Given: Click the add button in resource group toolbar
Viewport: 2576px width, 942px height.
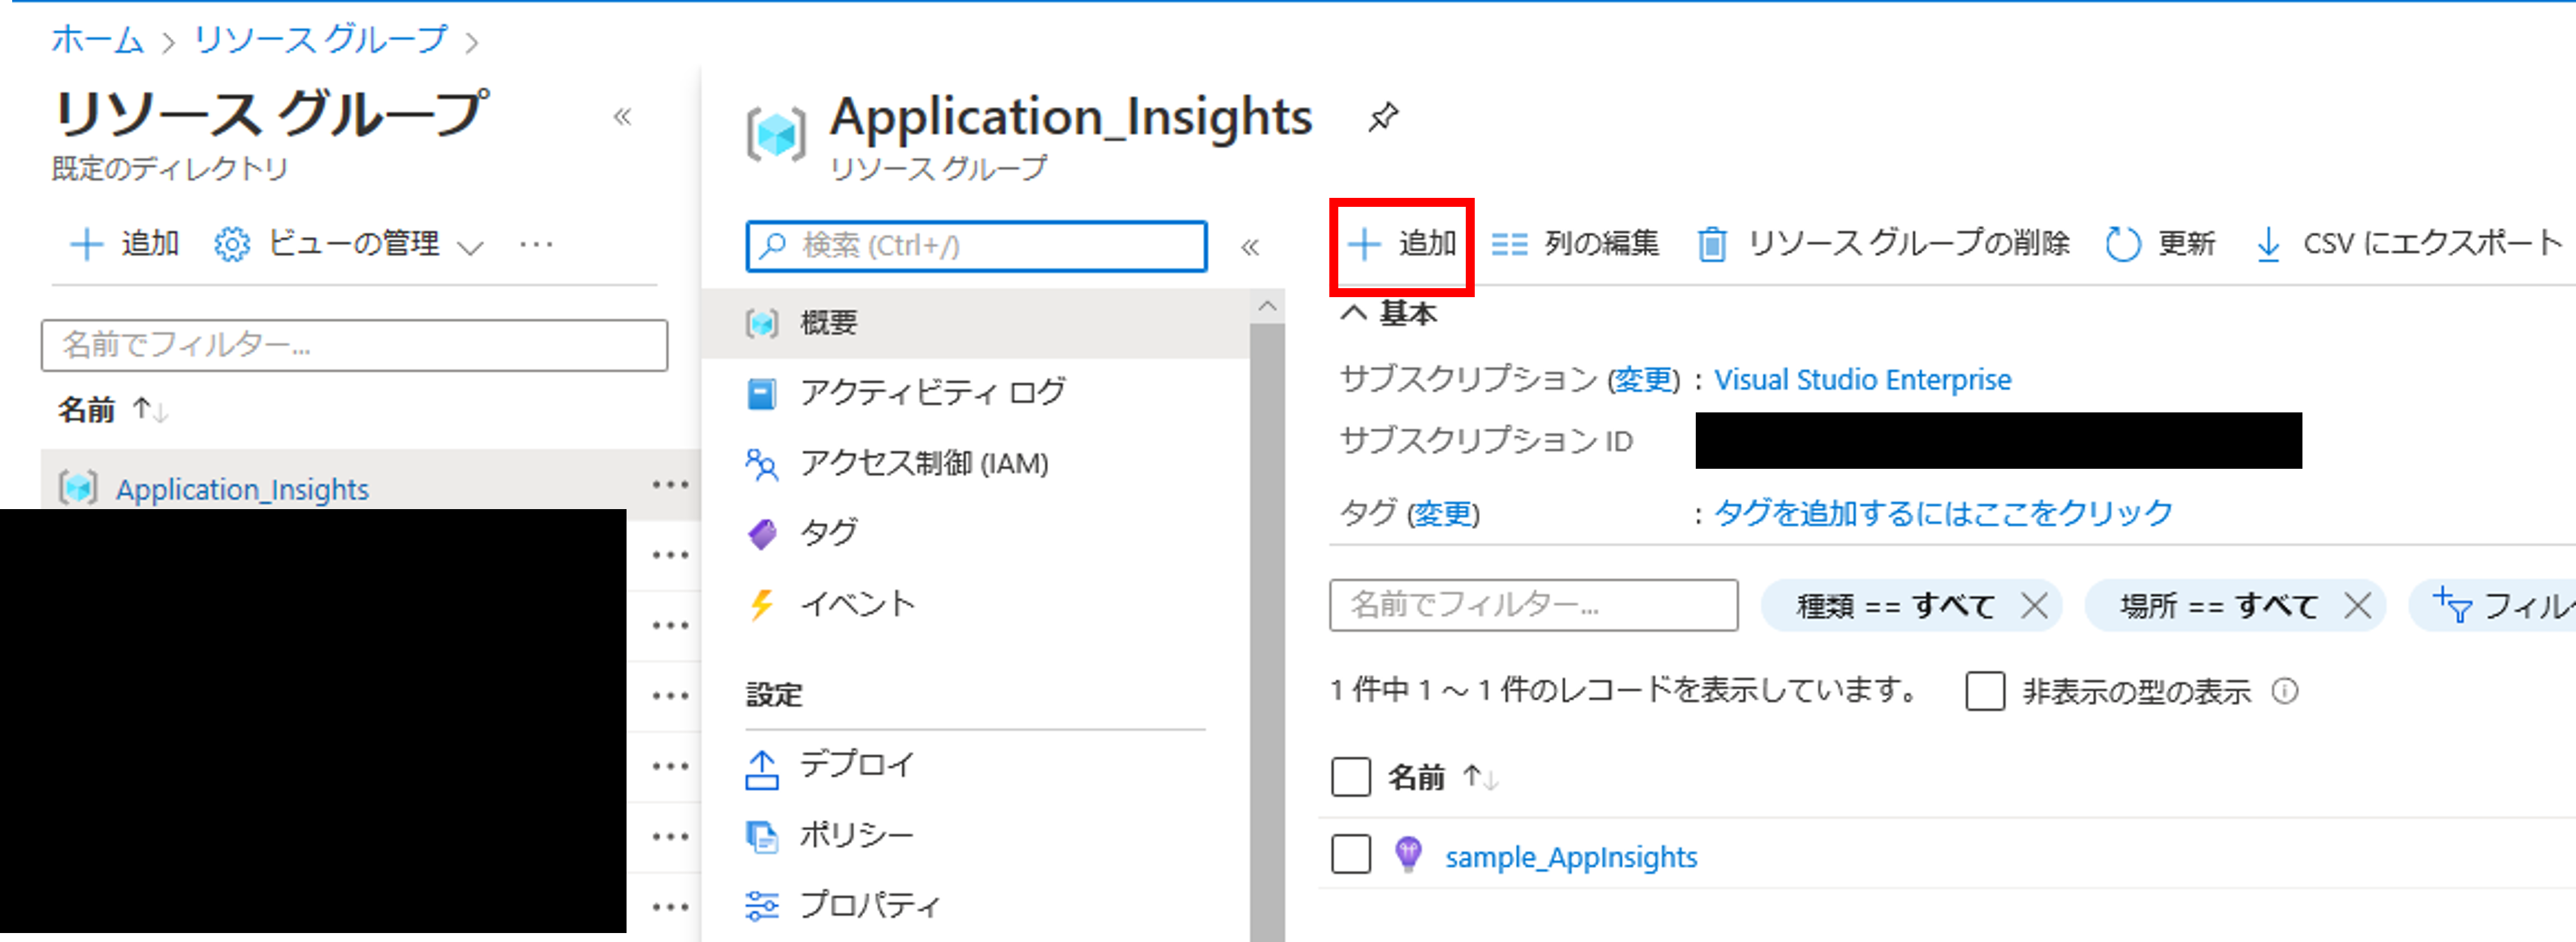Looking at the screenshot, I should coord(1401,244).
